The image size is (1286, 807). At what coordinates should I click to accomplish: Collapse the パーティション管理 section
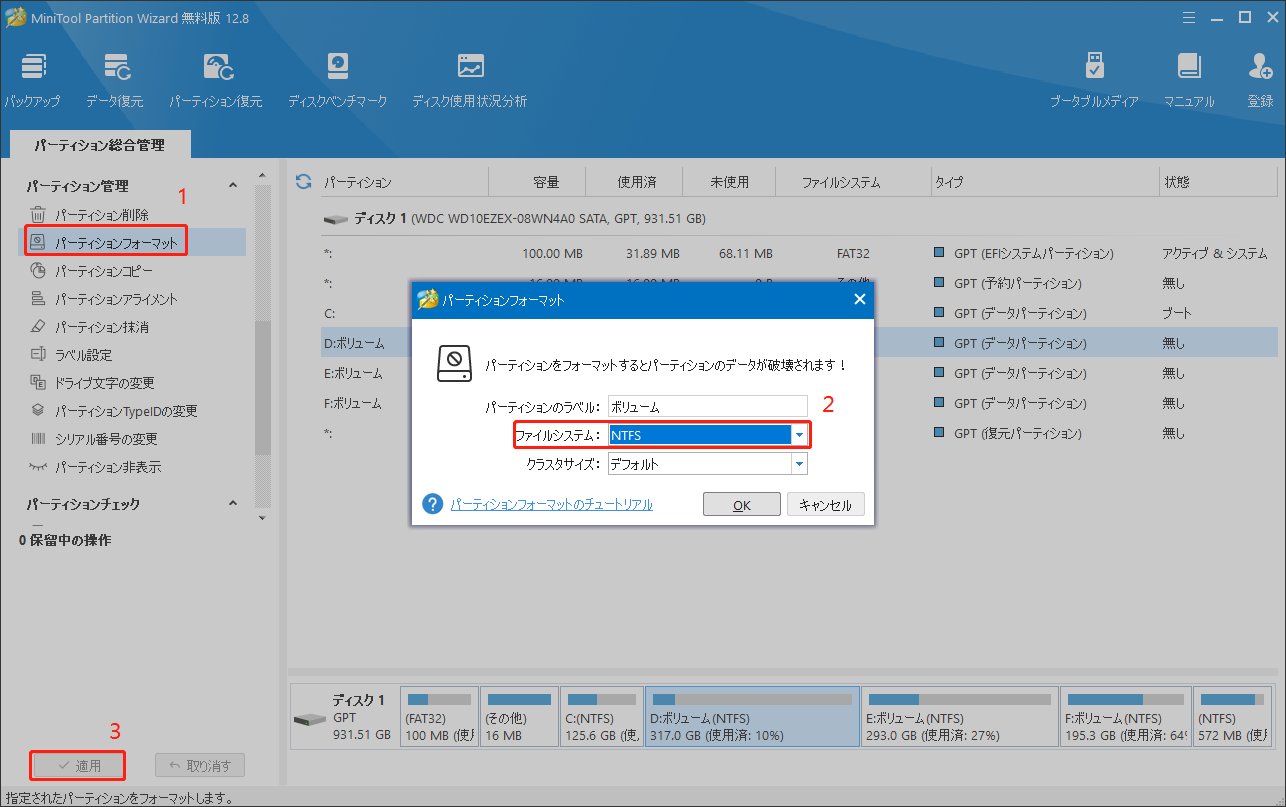234,186
